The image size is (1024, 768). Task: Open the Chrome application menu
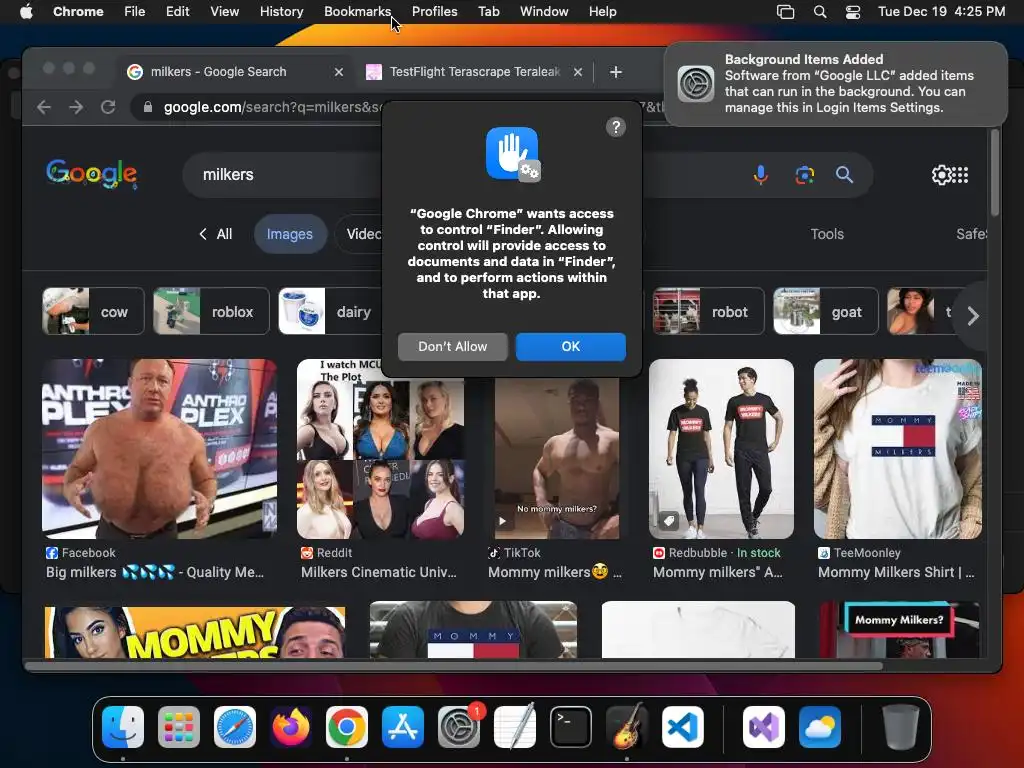(x=78, y=12)
